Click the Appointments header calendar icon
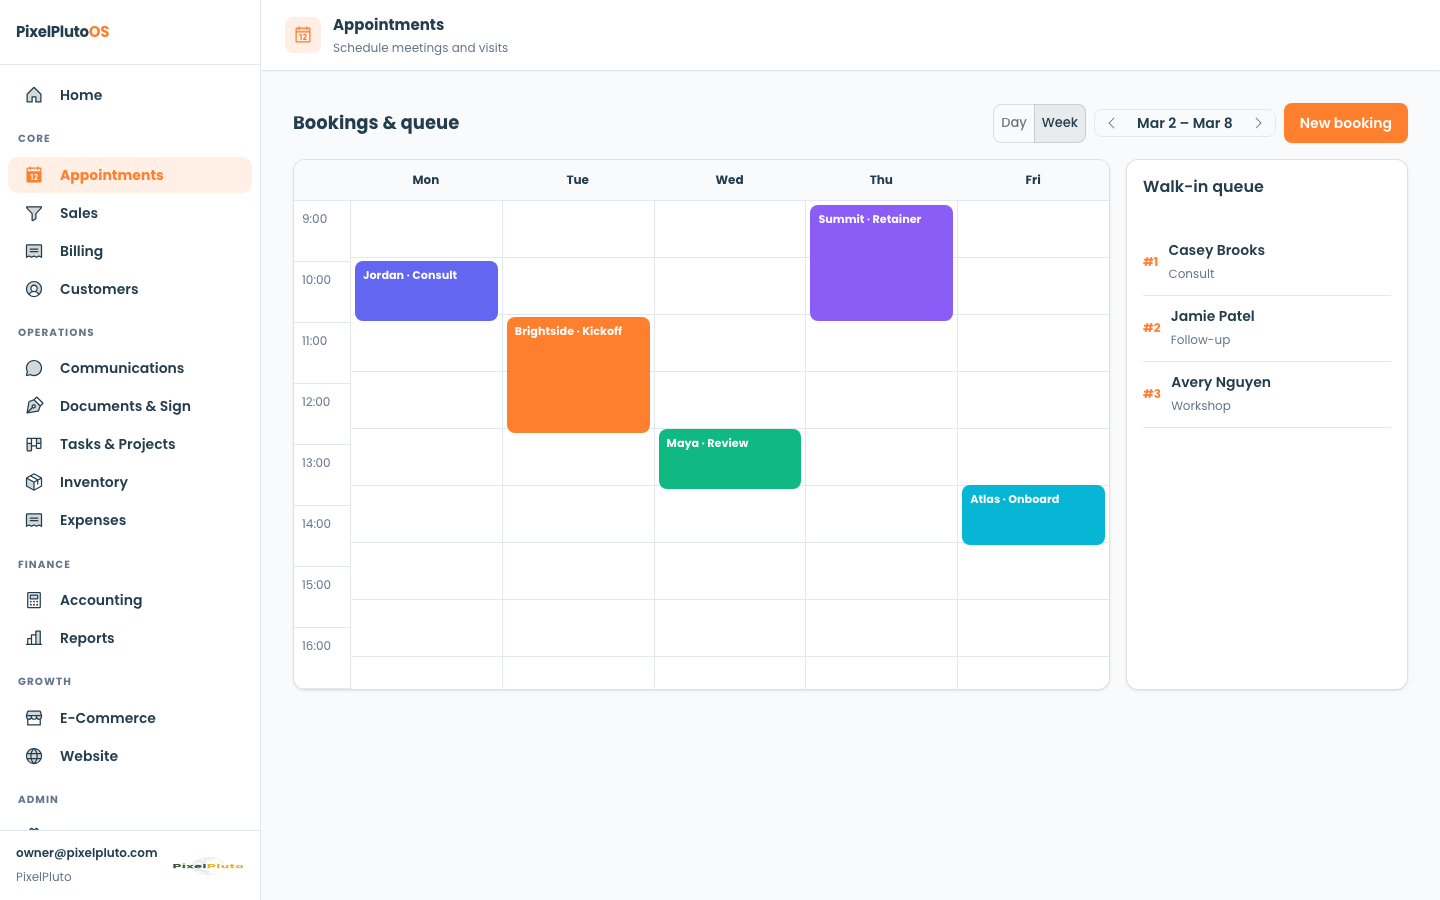 303,35
